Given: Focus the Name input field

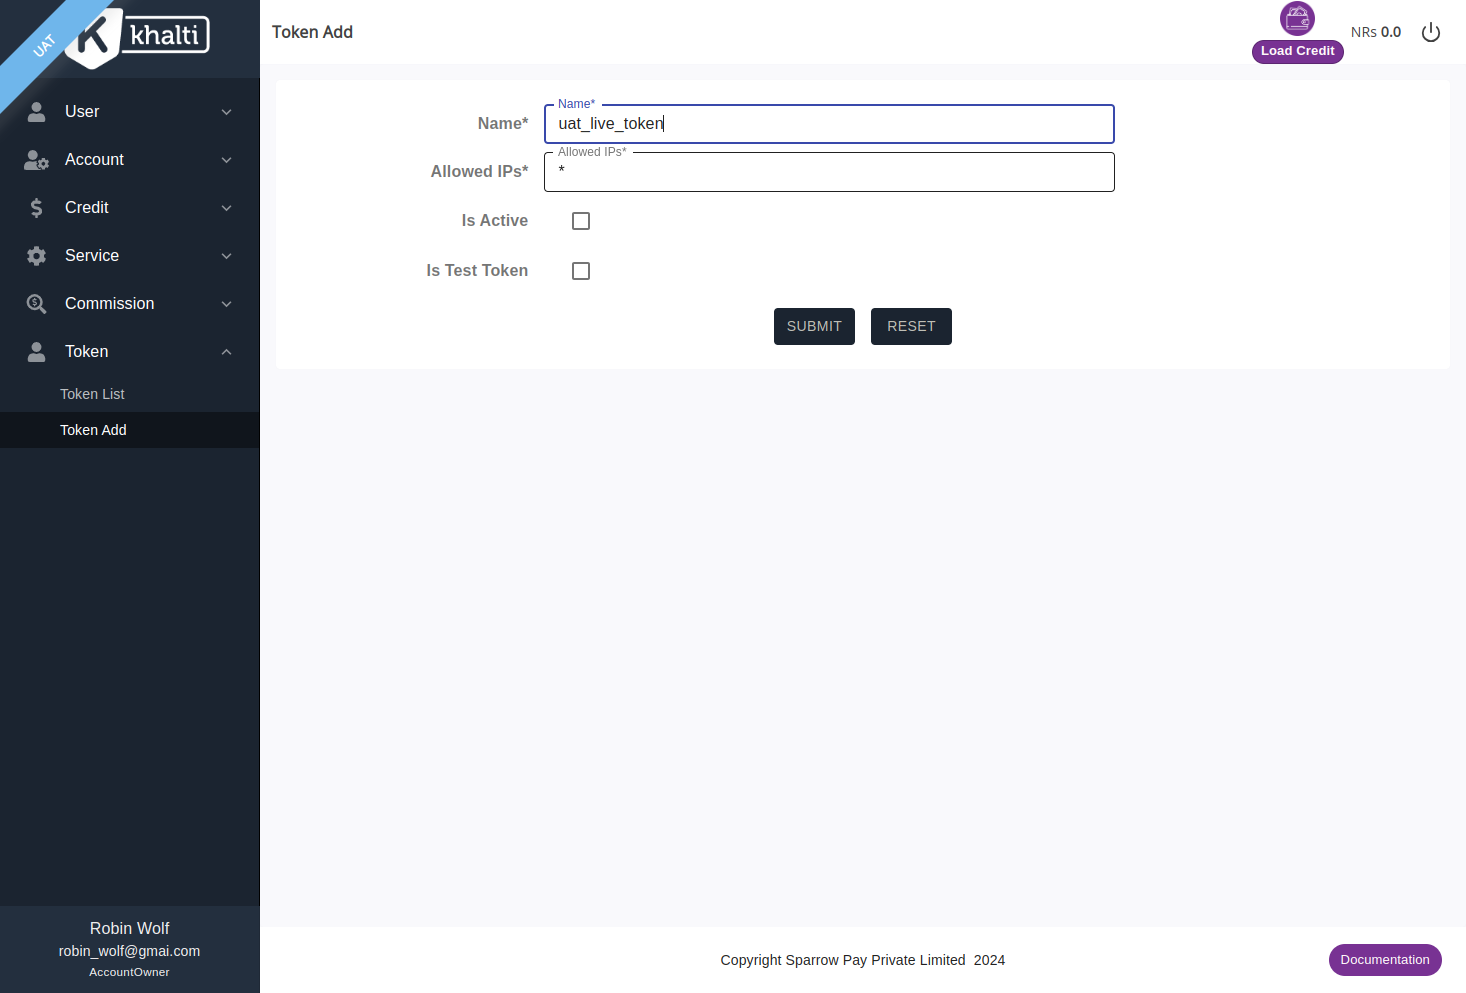Looking at the screenshot, I should tap(829, 124).
